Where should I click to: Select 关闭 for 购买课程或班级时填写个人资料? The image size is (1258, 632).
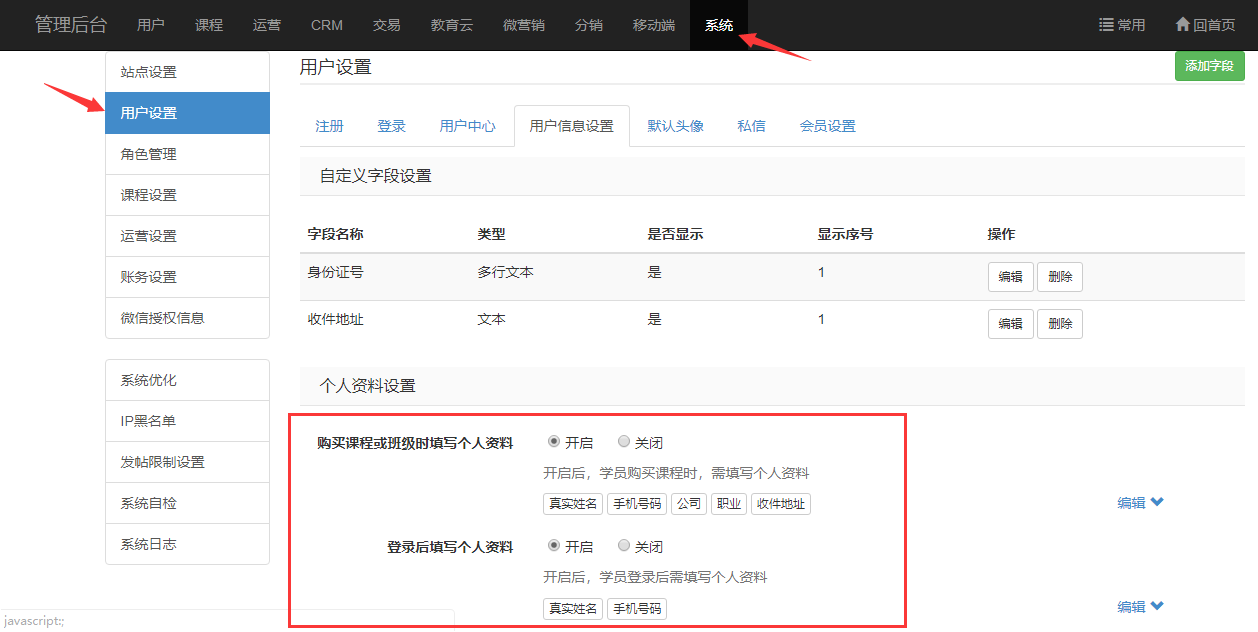coord(624,442)
